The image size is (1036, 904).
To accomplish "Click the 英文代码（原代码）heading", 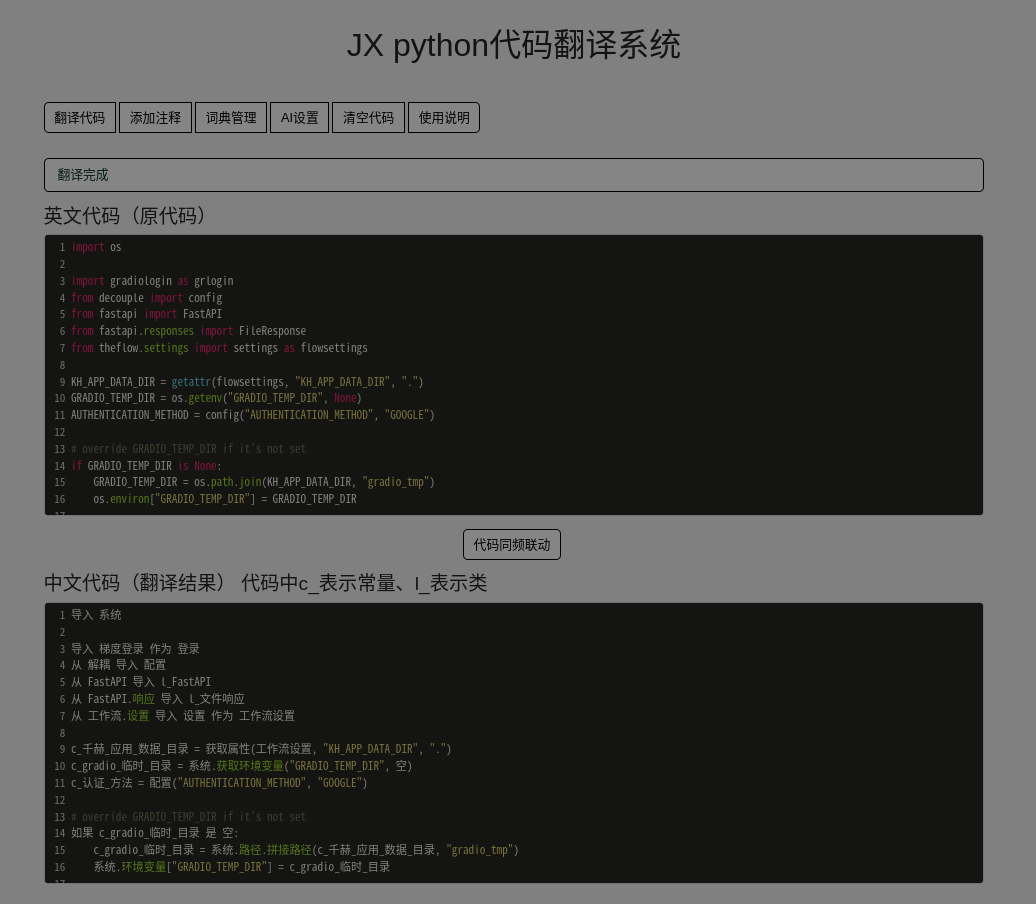I will pos(128,216).
